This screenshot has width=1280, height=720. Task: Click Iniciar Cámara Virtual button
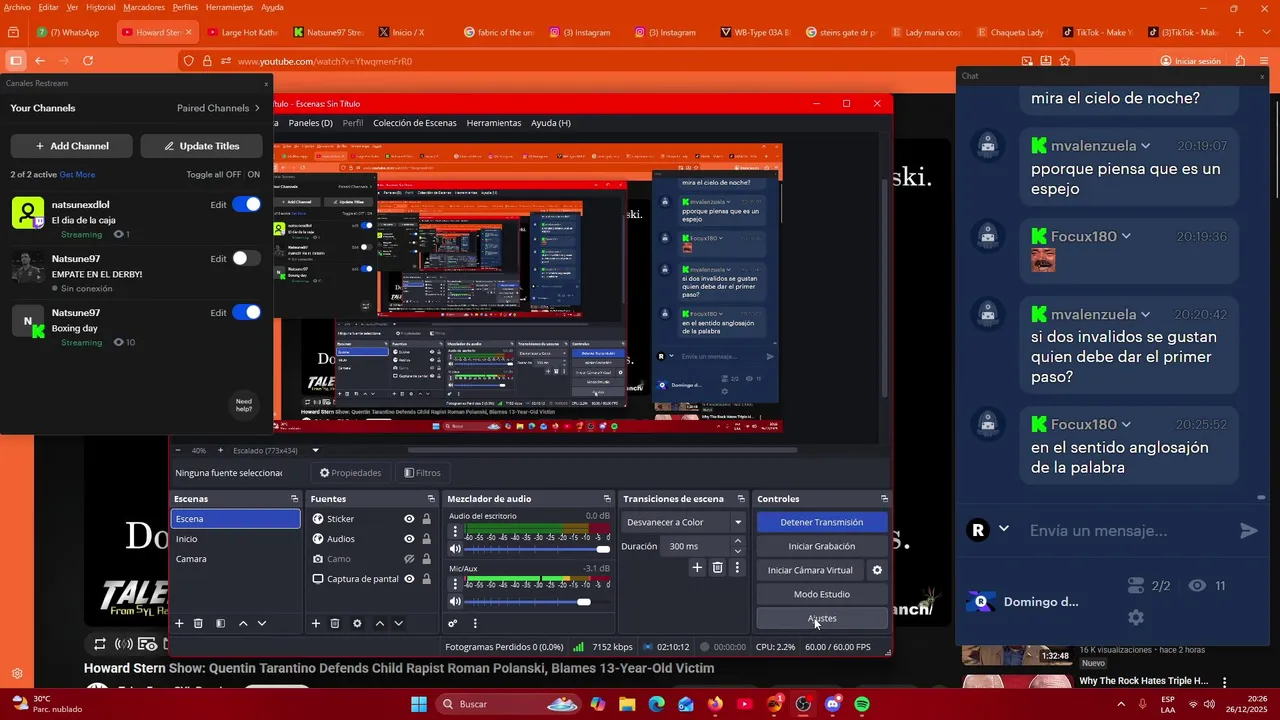coord(810,570)
